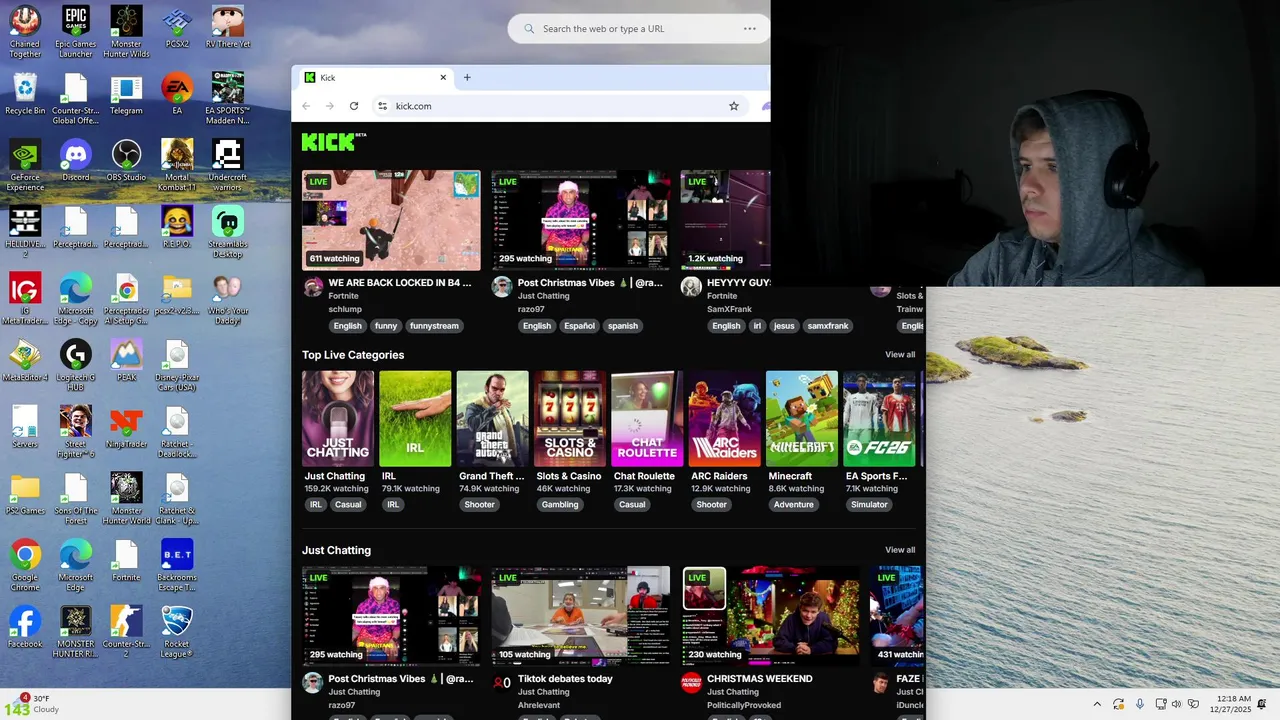
Task: Launch the EA app icon
Action: (177, 94)
